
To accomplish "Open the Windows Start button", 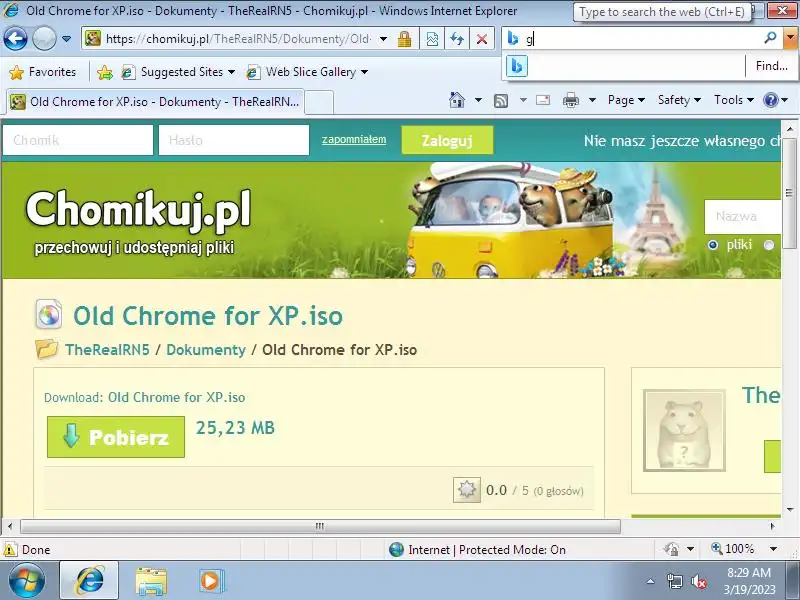I will (x=26, y=581).
